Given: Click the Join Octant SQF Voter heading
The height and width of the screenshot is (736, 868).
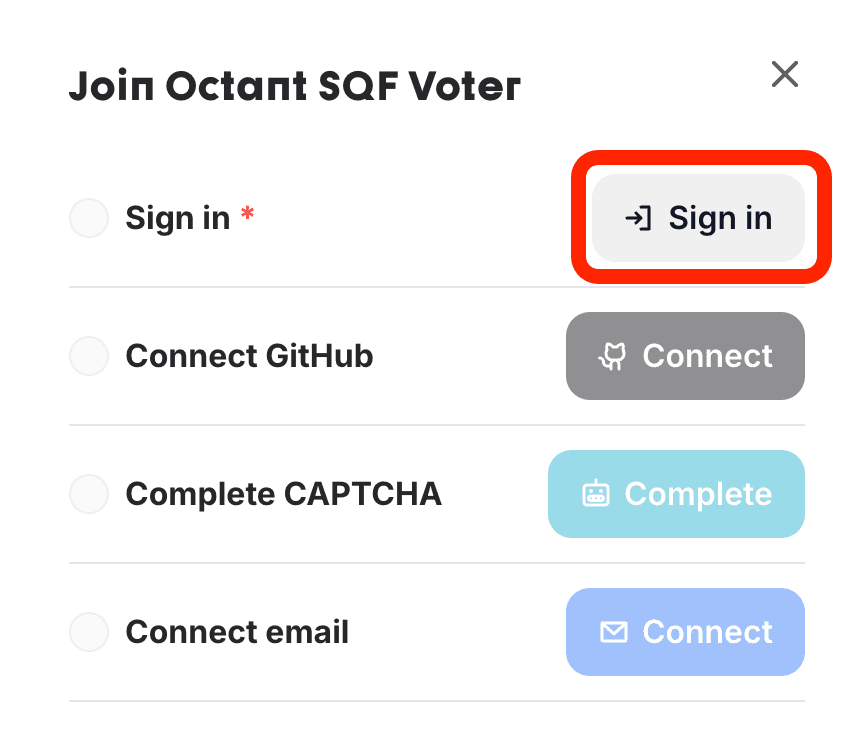Looking at the screenshot, I should pyautogui.click(x=294, y=86).
